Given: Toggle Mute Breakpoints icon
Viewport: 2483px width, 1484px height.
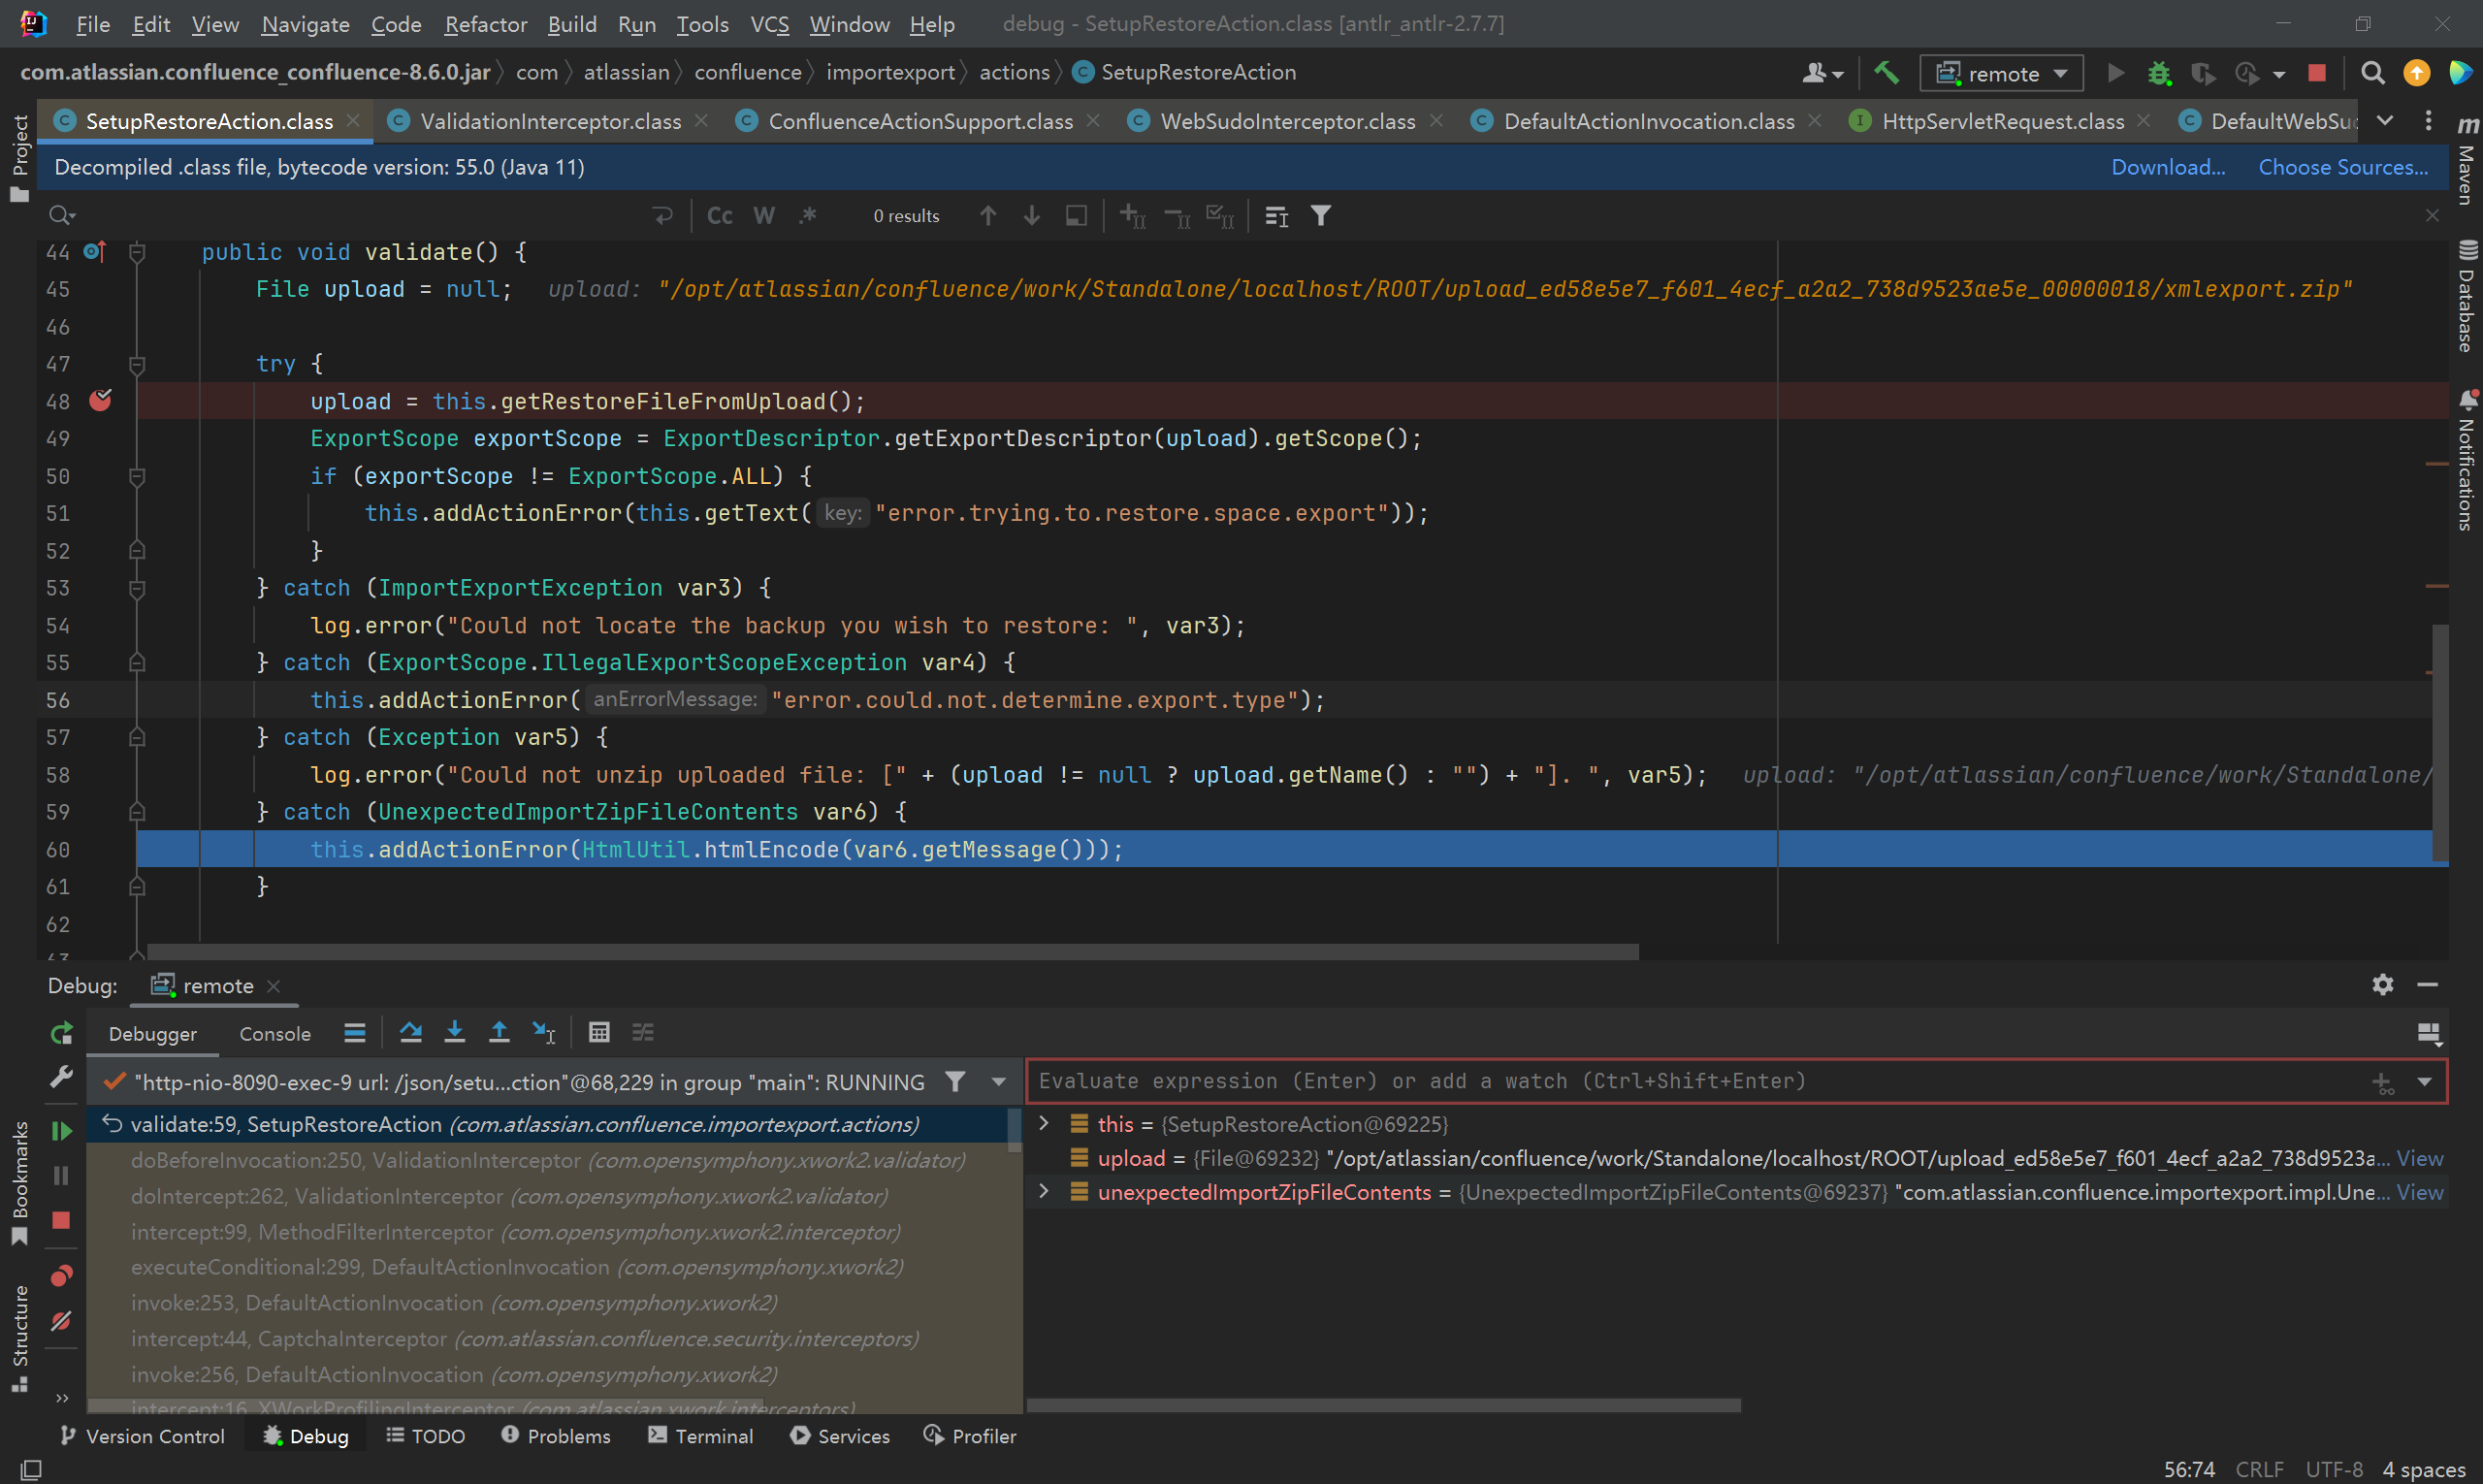Looking at the screenshot, I should pyautogui.click(x=62, y=1321).
